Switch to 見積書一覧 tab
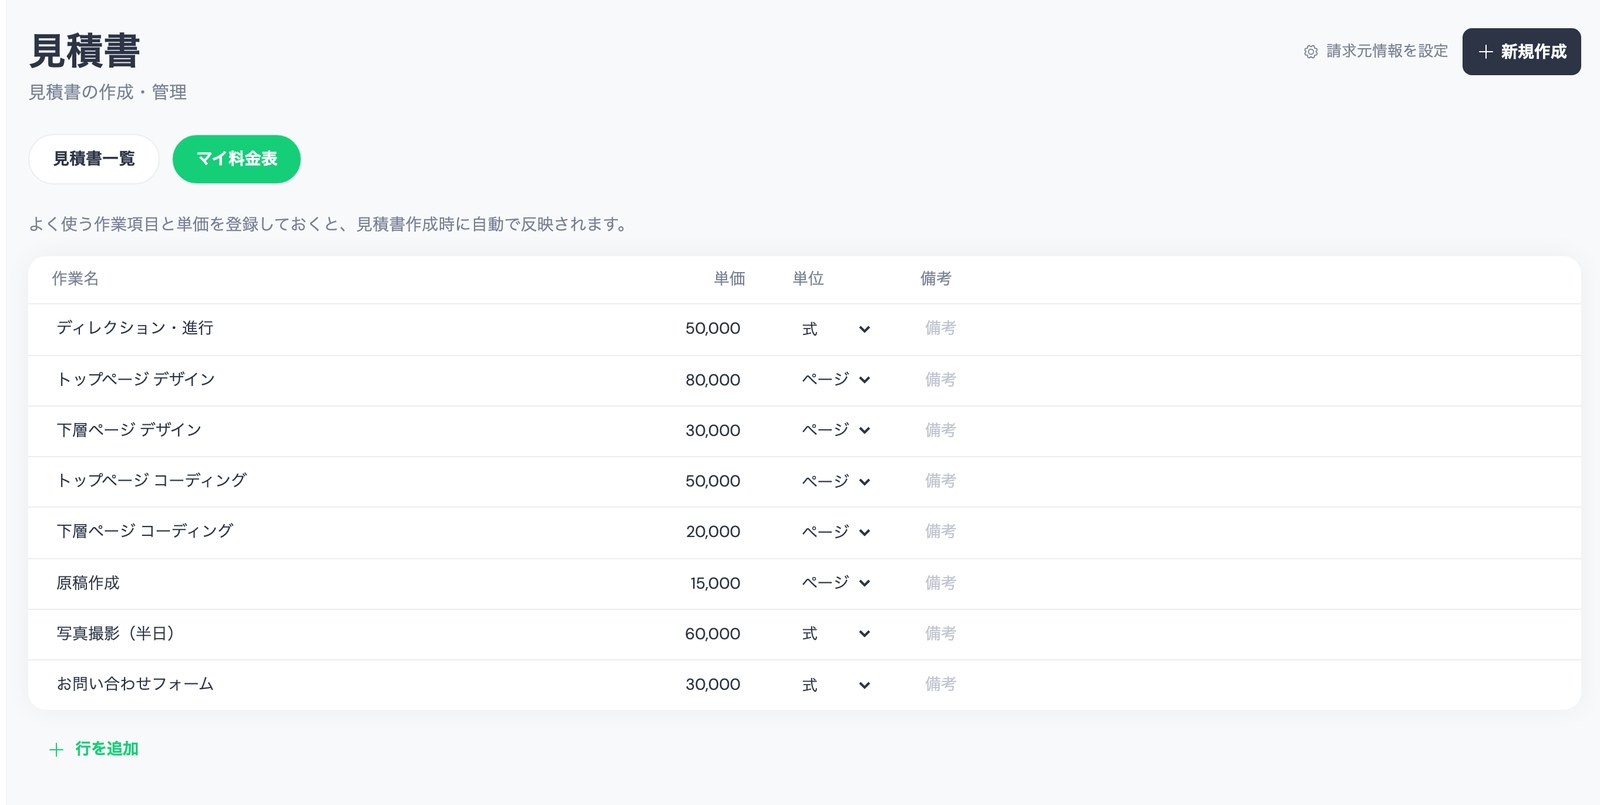The image size is (1600, 805). click(94, 159)
